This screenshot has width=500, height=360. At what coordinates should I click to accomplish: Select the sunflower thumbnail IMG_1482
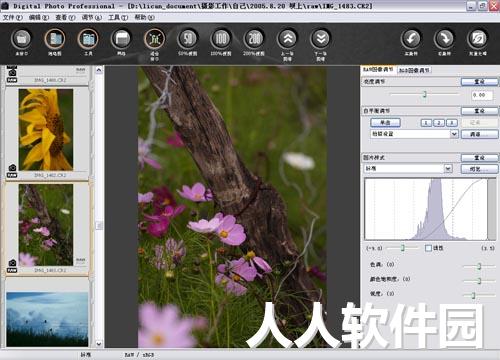(46, 130)
